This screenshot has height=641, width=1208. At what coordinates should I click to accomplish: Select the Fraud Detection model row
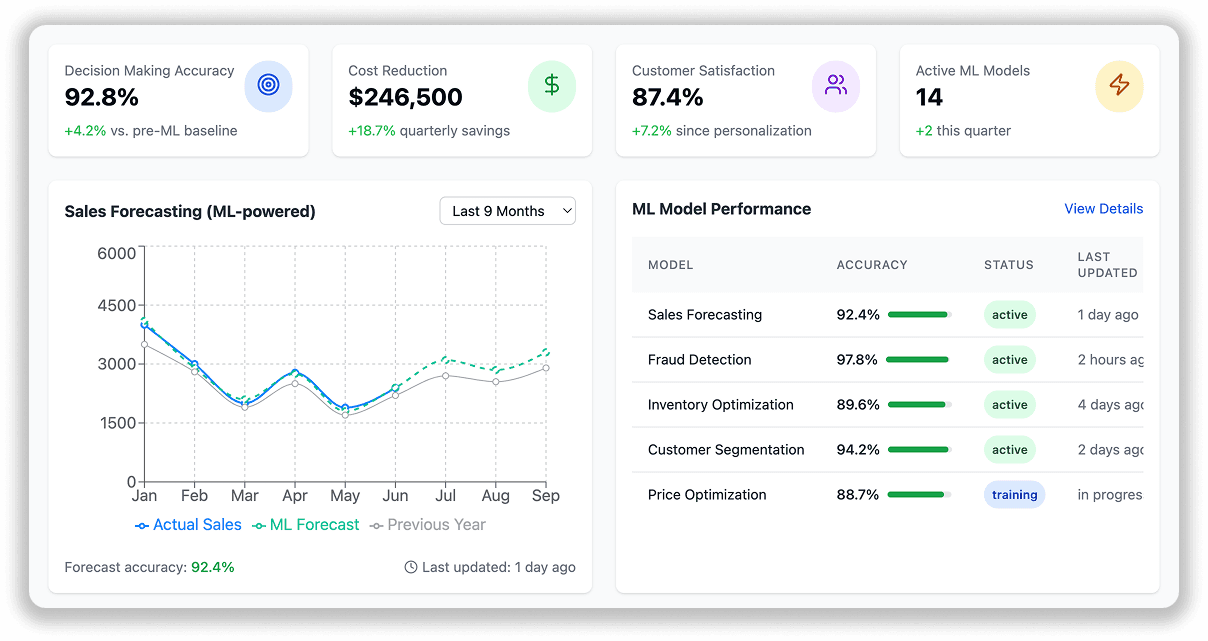(x=887, y=360)
